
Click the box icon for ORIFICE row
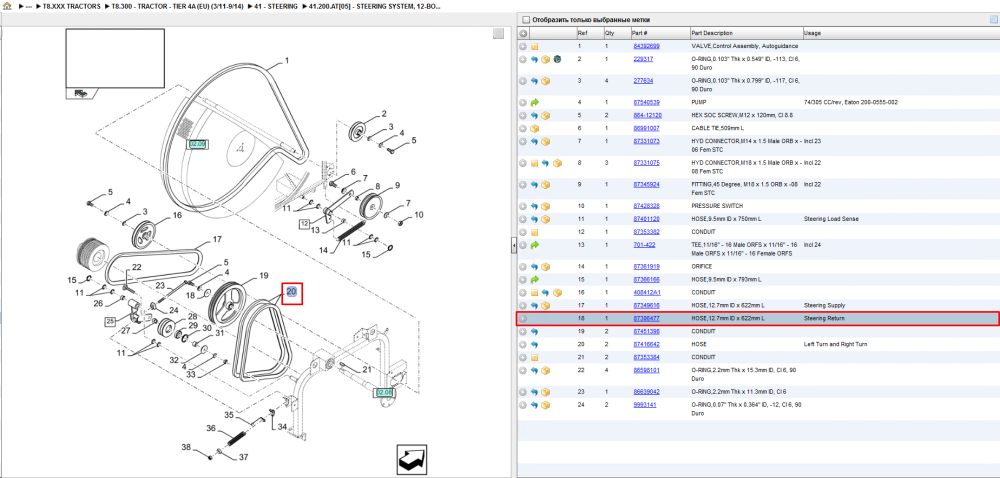click(x=545, y=266)
